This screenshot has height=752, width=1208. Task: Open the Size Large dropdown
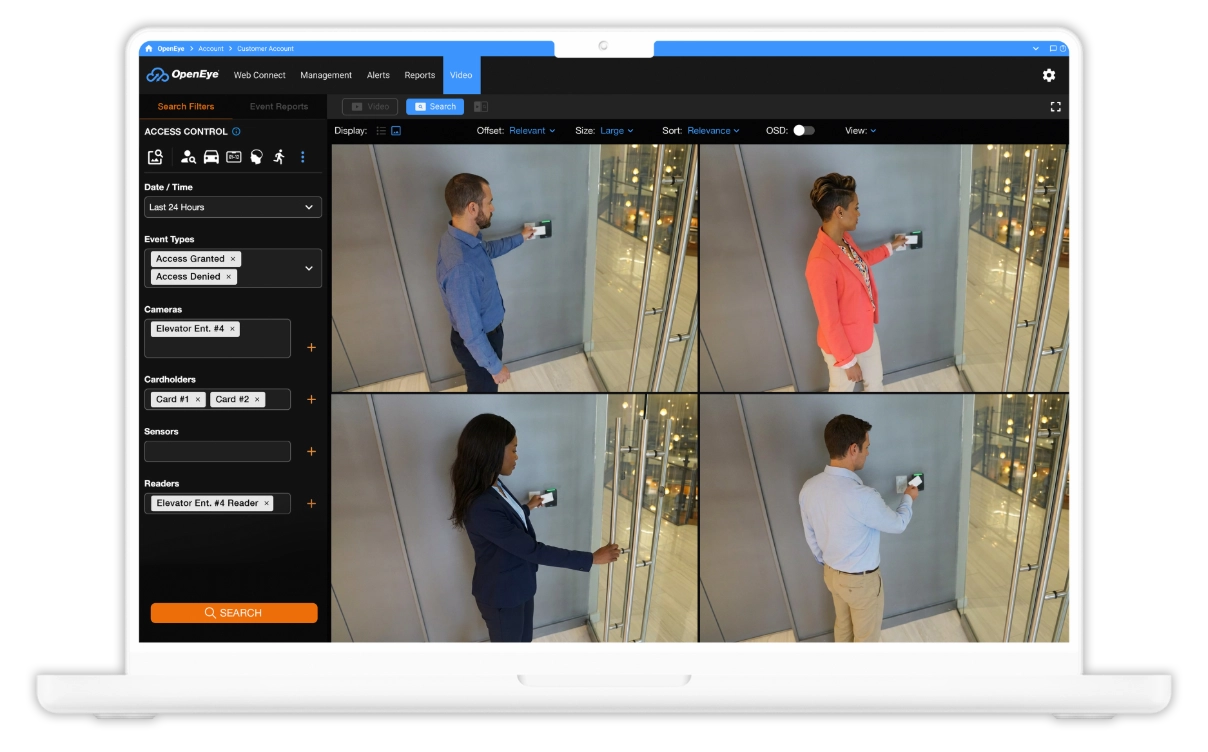(x=617, y=131)
